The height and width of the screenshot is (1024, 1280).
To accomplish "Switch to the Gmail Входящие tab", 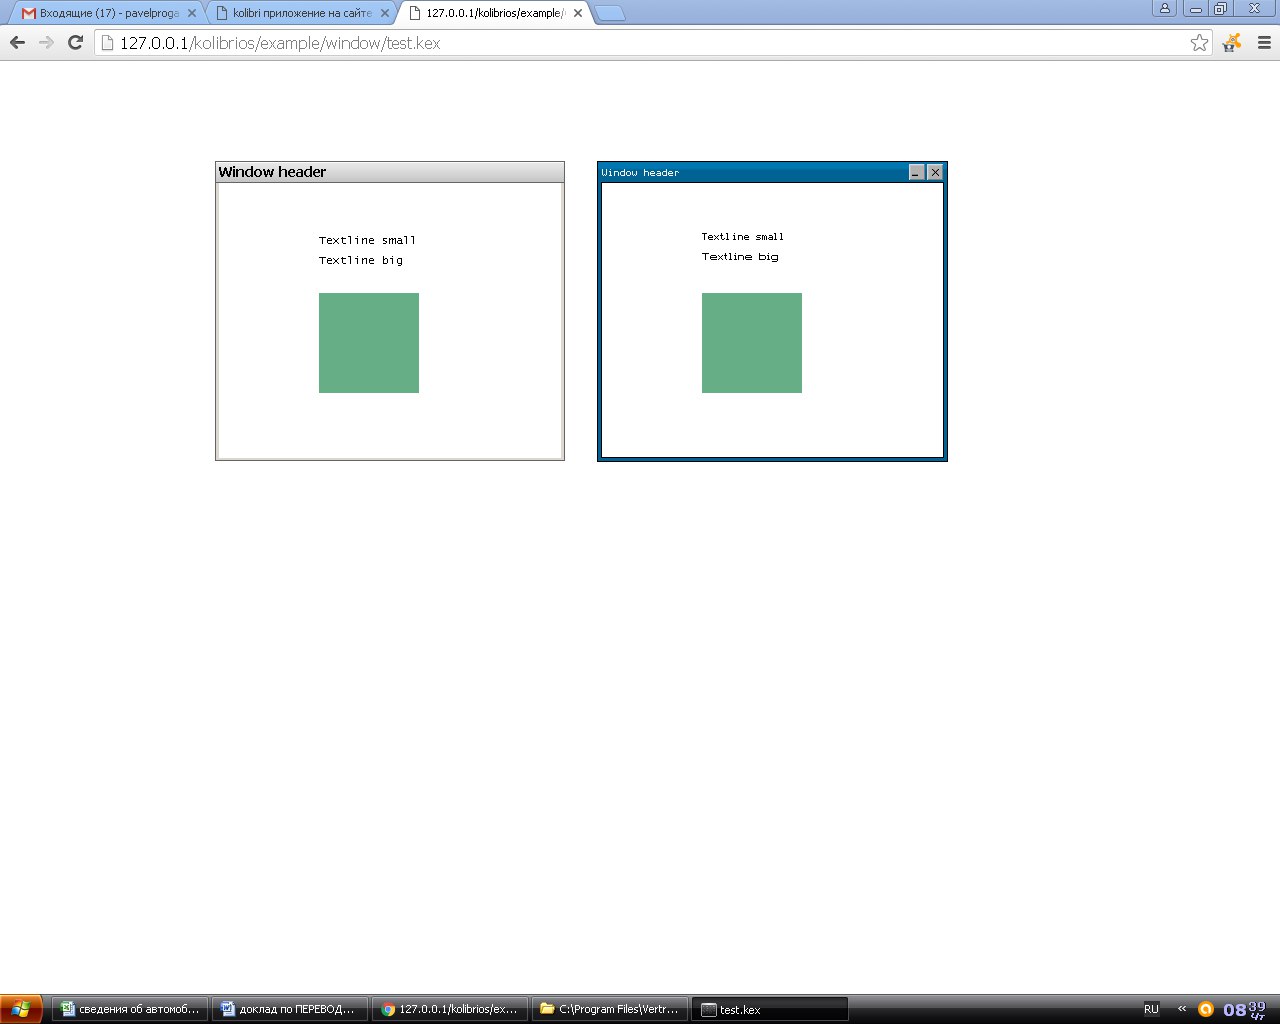I will [x=100, y=13].
